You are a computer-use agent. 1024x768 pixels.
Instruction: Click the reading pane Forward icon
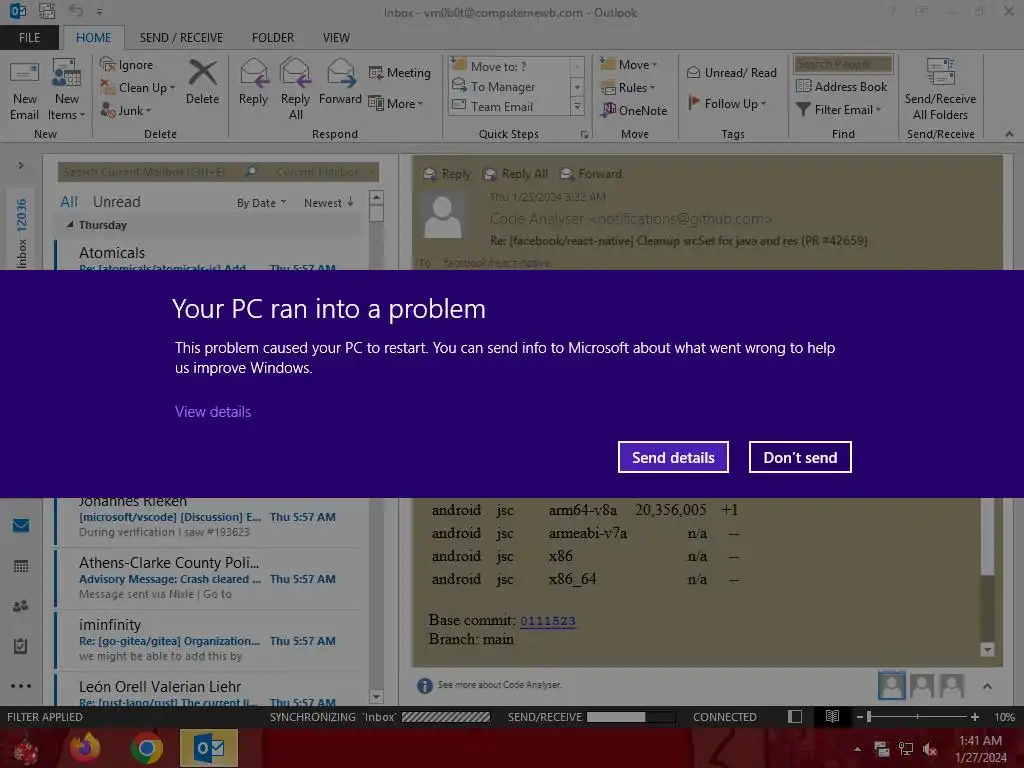click(x=567, y=174)
